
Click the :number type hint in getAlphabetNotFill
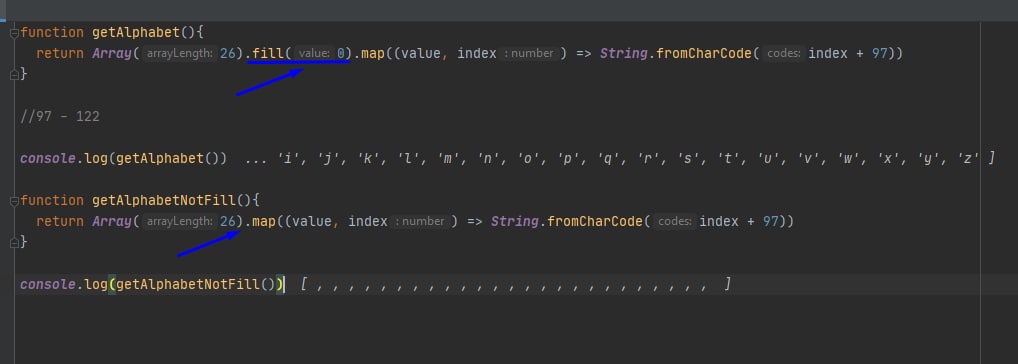(420, 221)
